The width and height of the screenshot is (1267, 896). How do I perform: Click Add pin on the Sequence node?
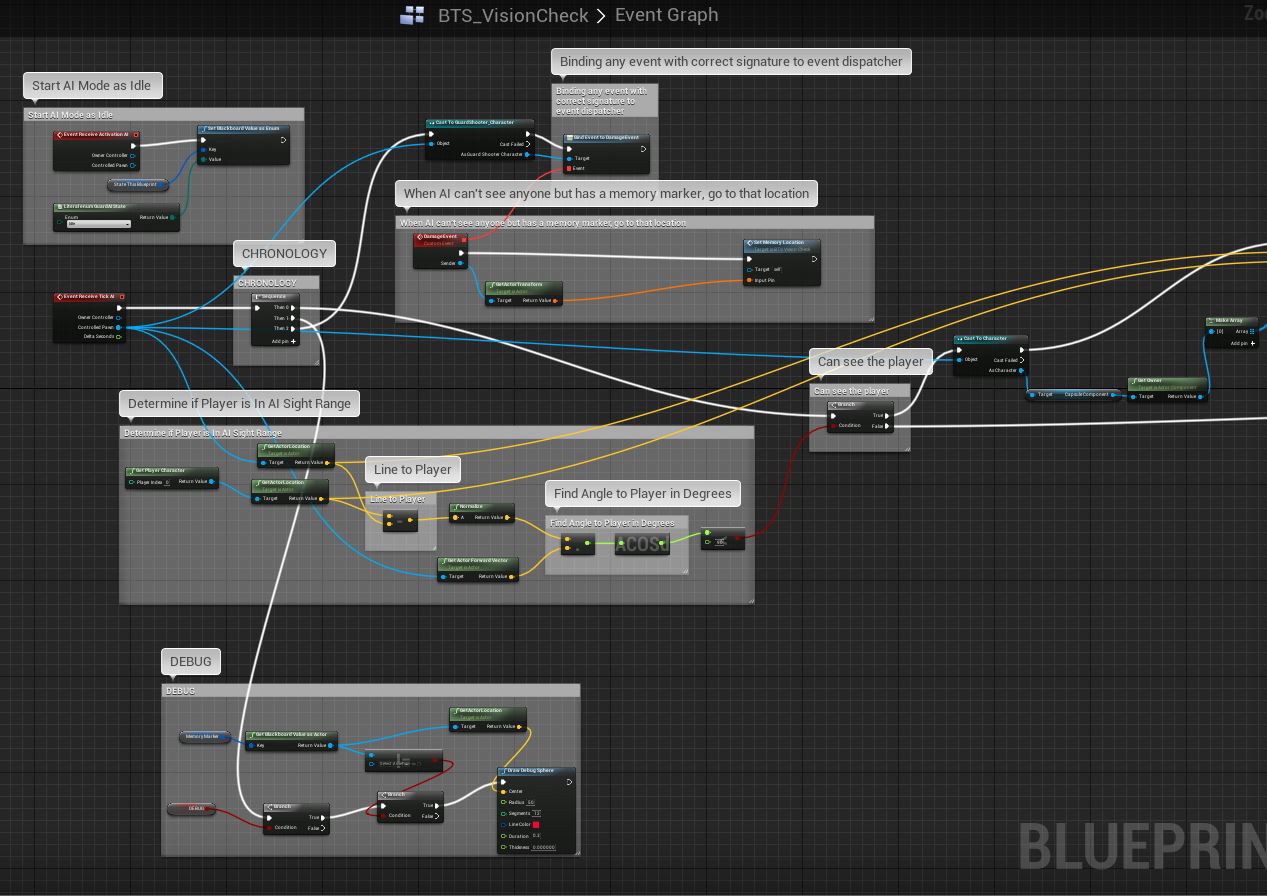(284, 341)
